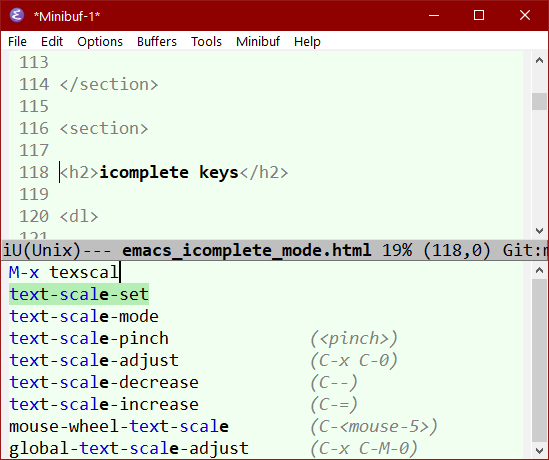Select the text-scale-pinch completion candidate

coord(89,339)
